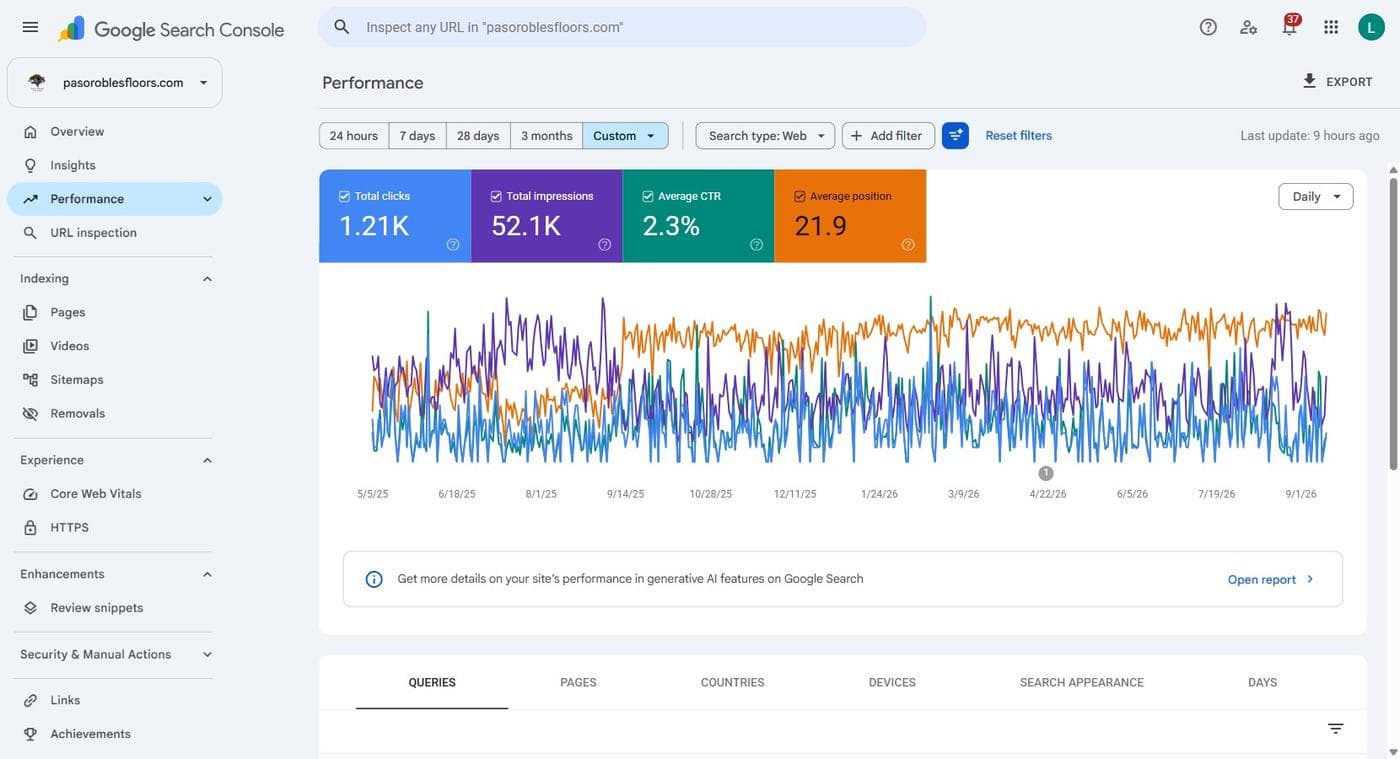Click help icon on Average position card
The width and height of the screenshot is (1400, 759).
(908, 244)
